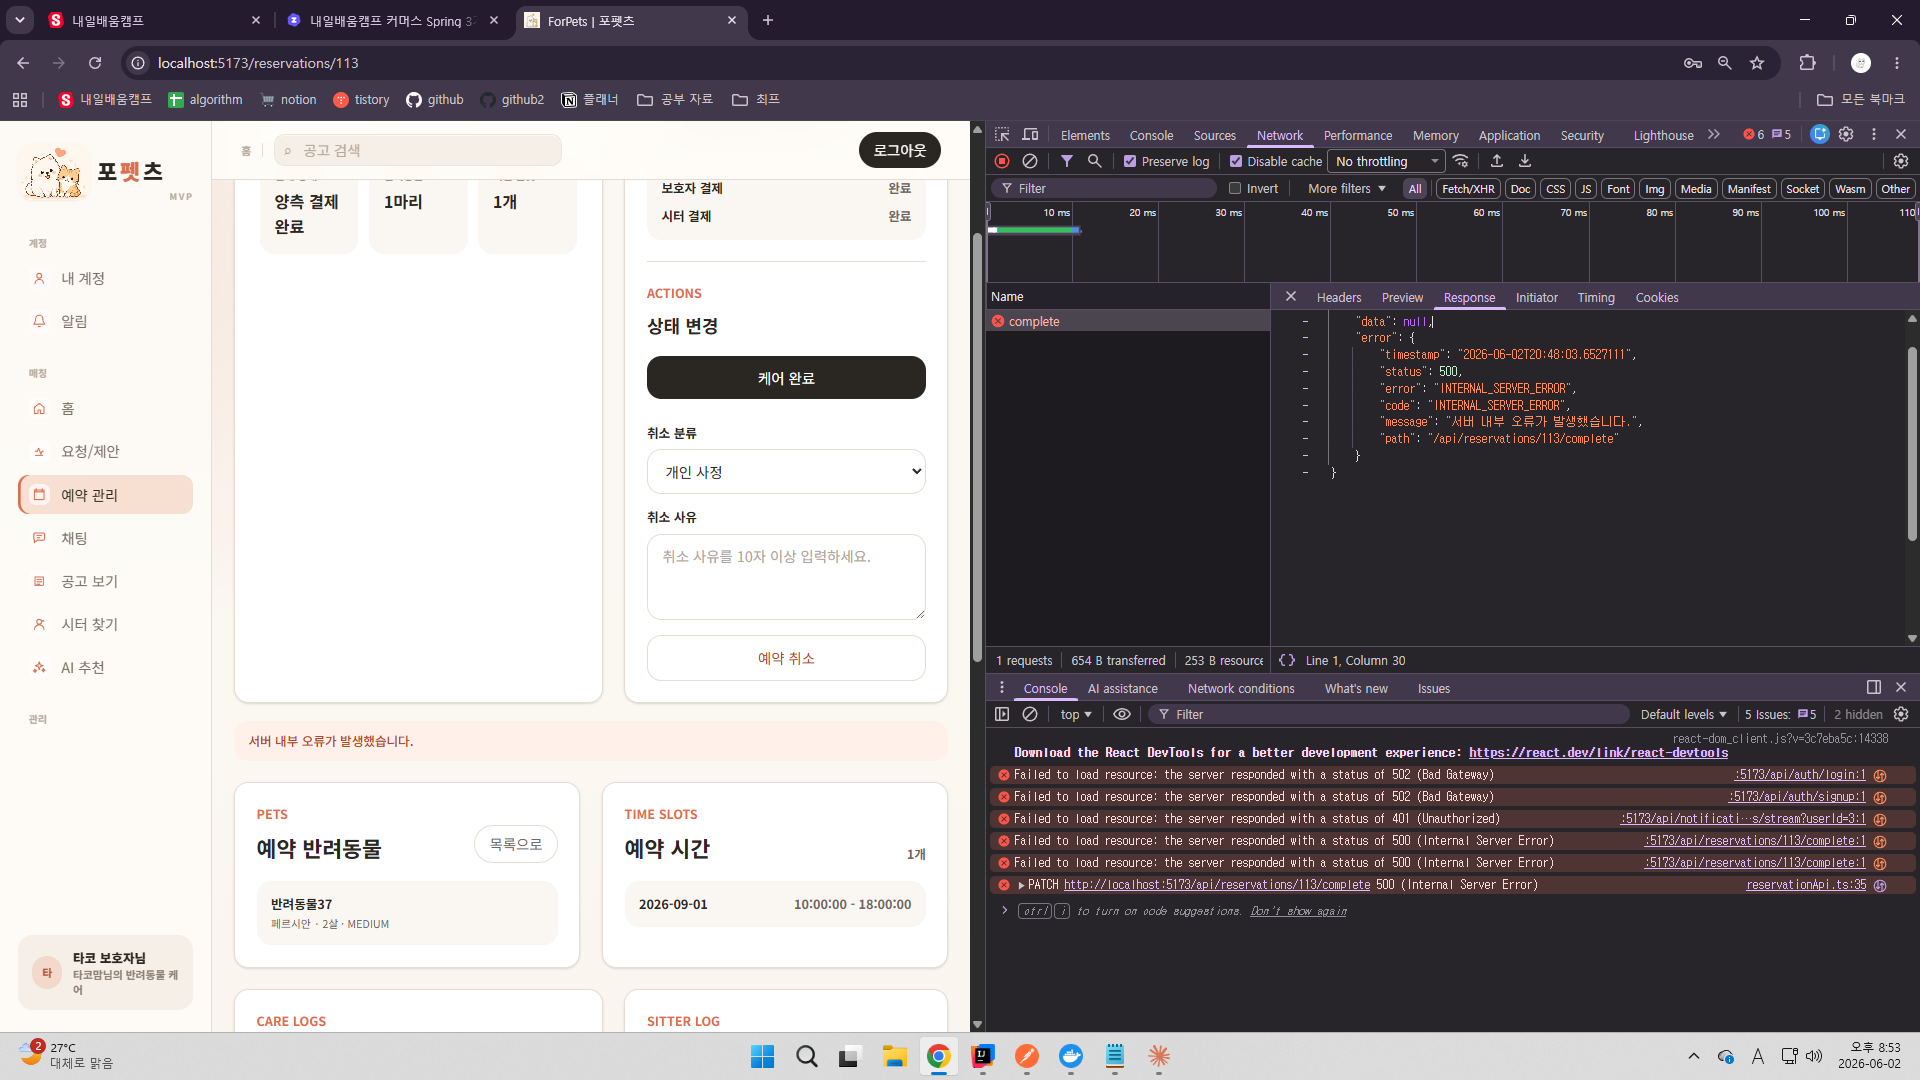Clear the network log
Viewport: 1920px width, 1080px height.
pyautogui.click(x=1030, y=161)
